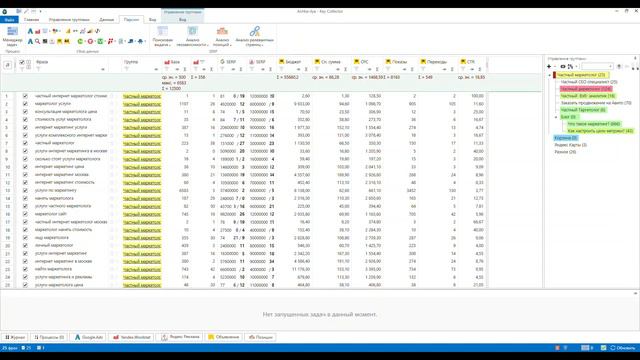Switch to the Главная ribbon tab
Screen dimensions: 640x360
(x=31, y=20)
